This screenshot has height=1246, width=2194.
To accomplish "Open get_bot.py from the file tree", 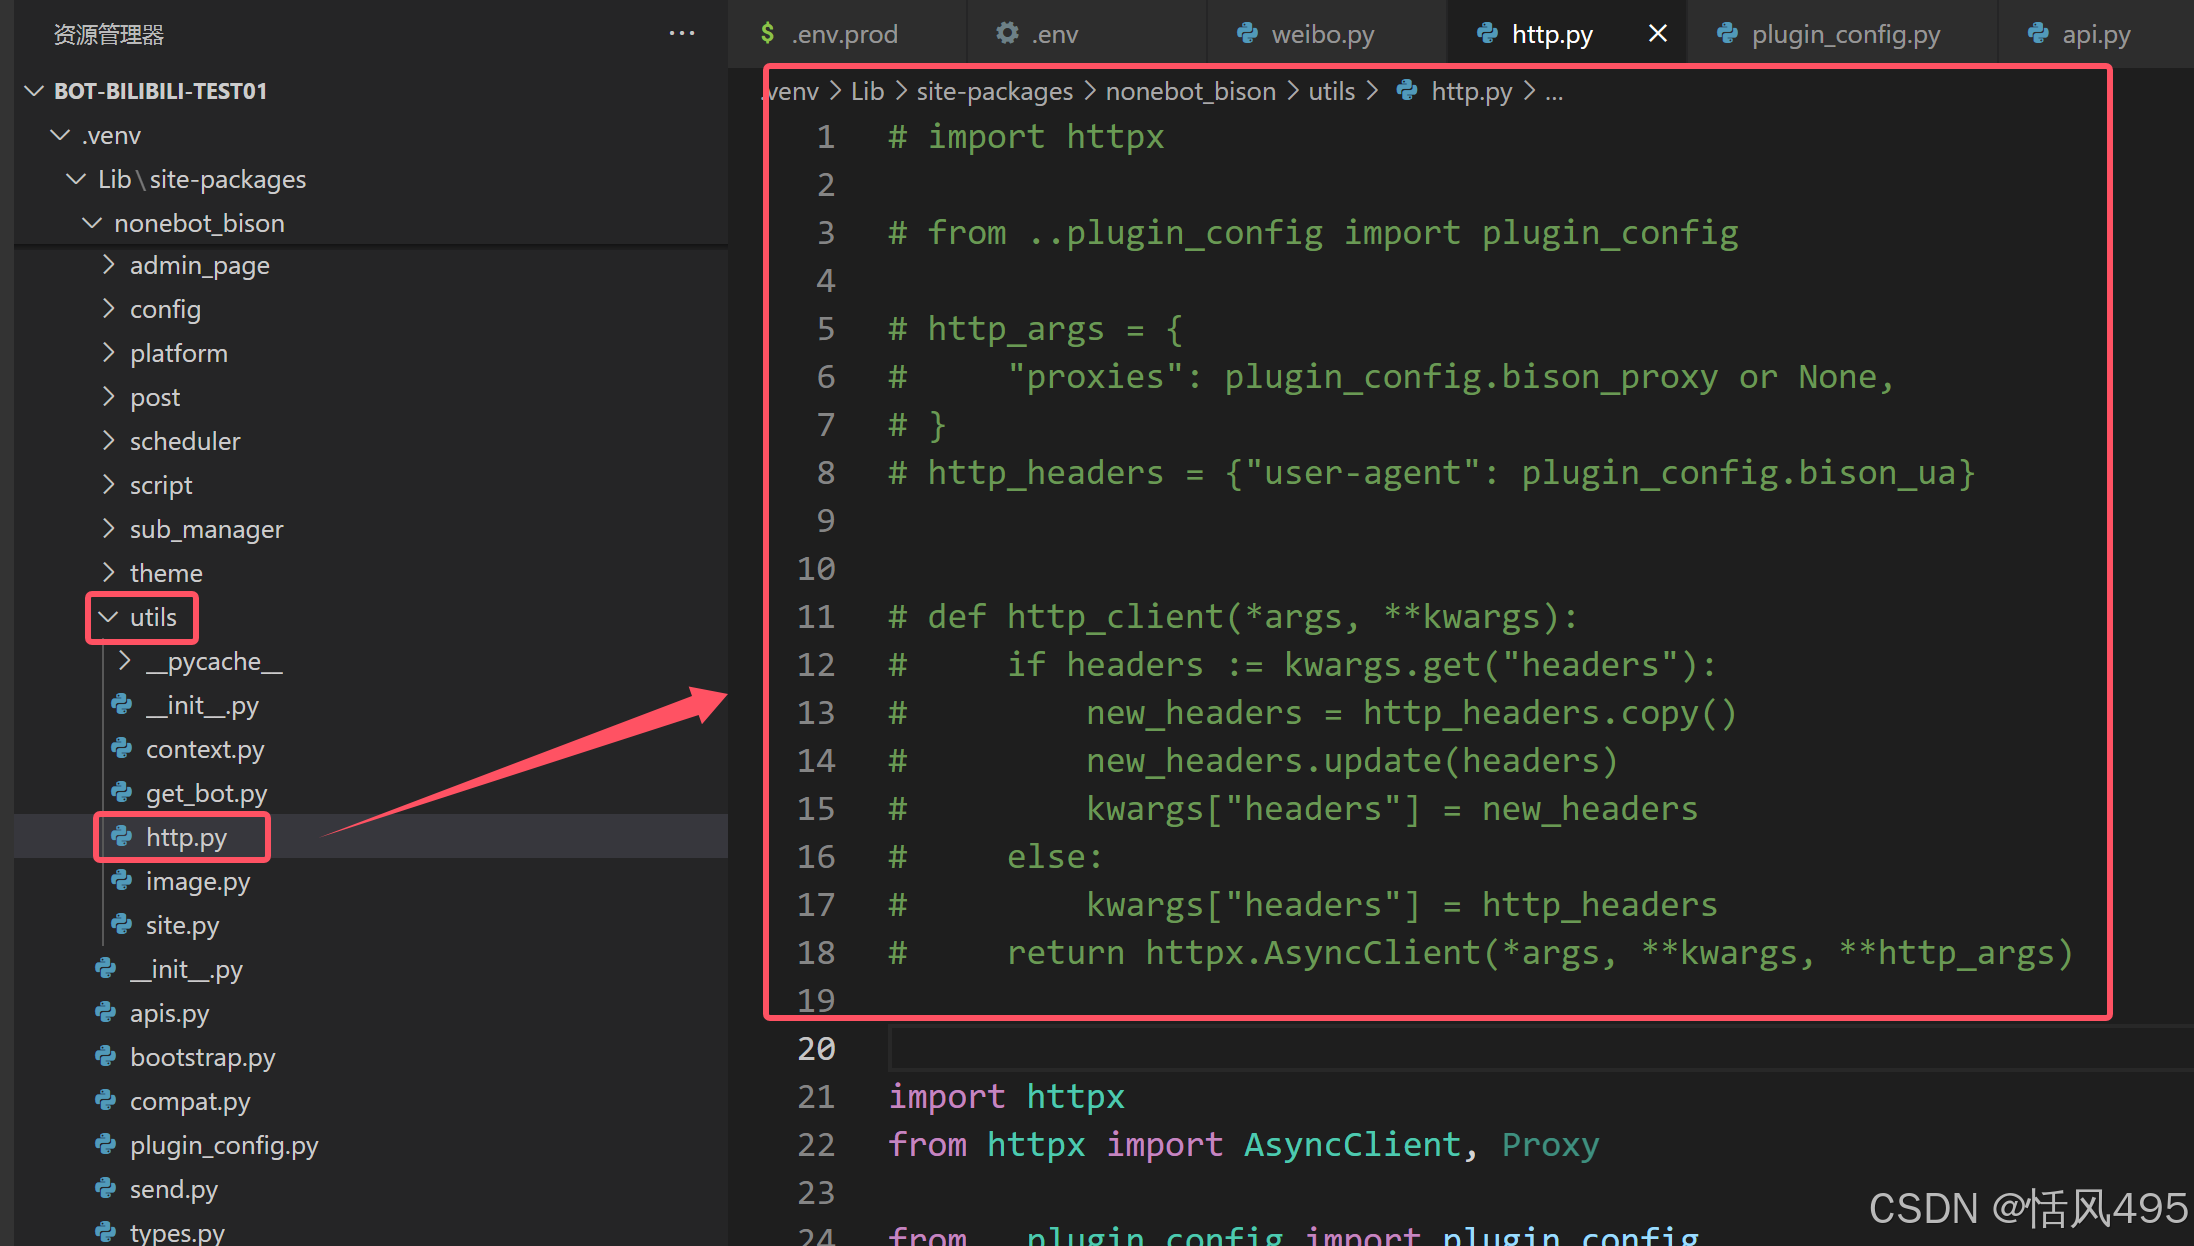I will (x=206, y=793).
